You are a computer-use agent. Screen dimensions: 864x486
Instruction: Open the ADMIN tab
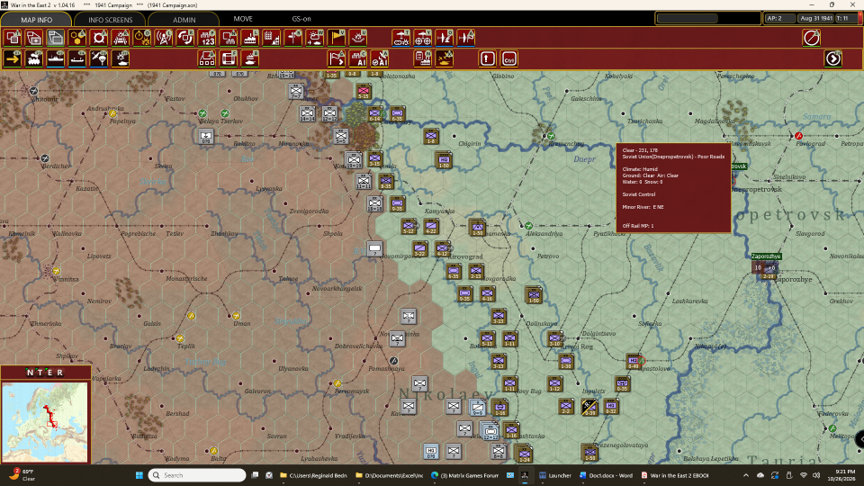184,19
